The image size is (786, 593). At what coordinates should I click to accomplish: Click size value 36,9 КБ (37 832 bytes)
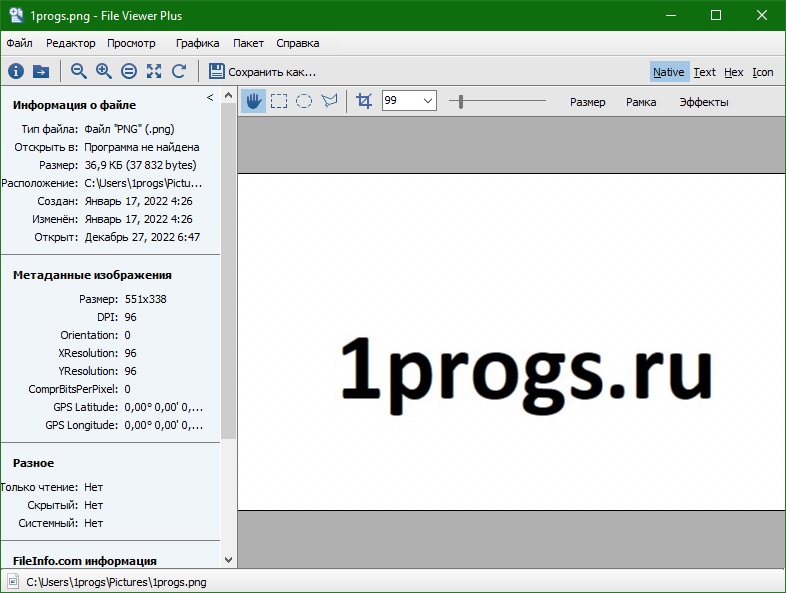coord(140,165)
